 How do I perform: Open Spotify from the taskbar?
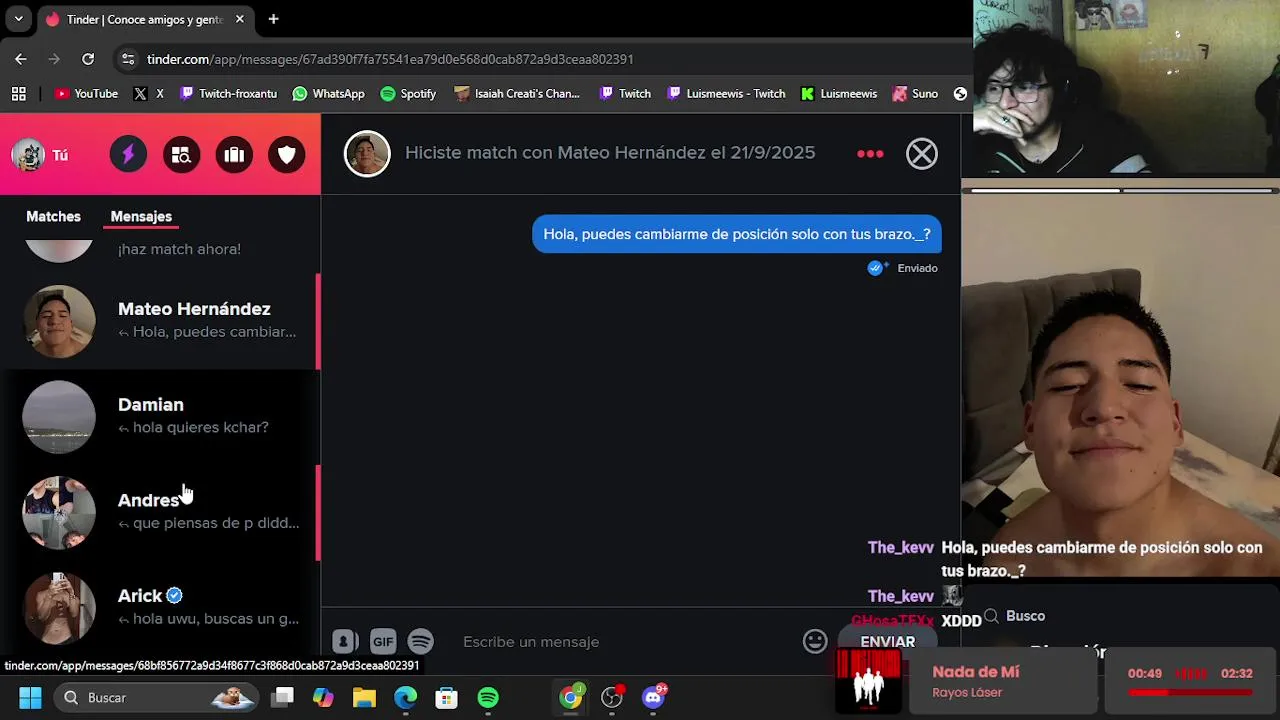pyautogui.click(x=488, y=698)
